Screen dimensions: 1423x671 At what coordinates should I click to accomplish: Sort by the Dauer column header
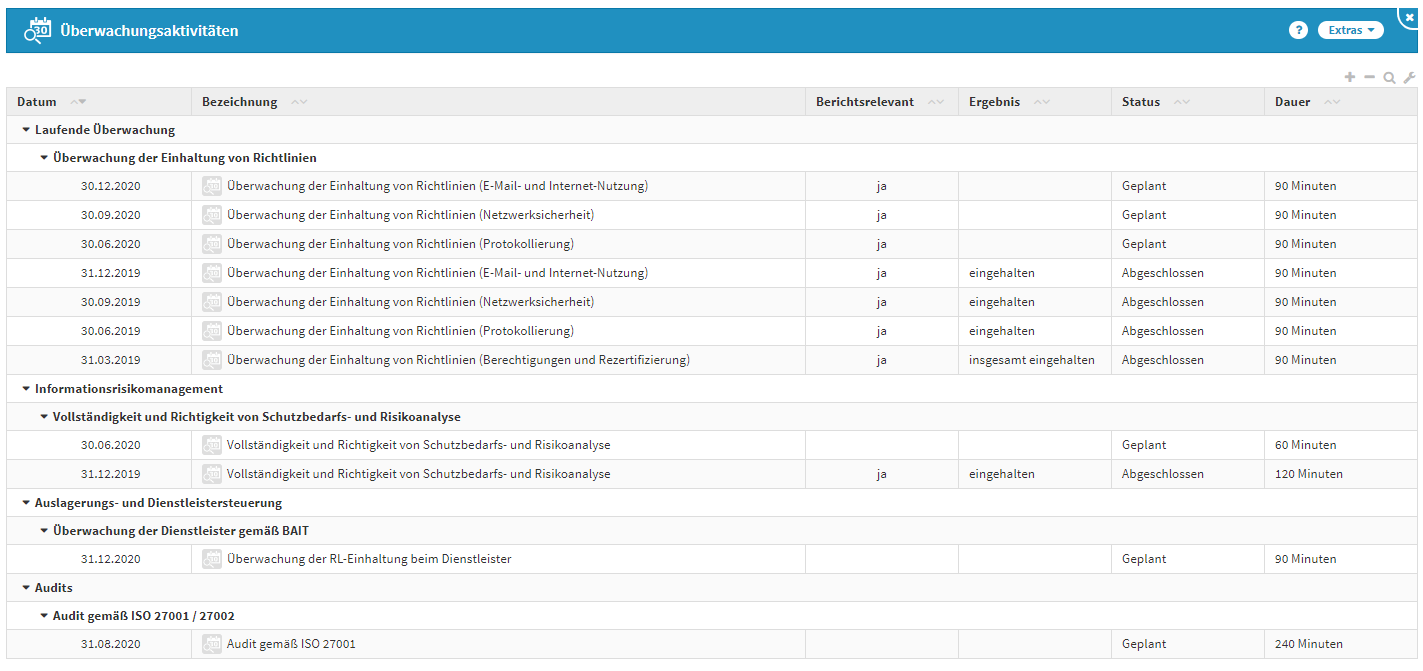(1292, 102)
